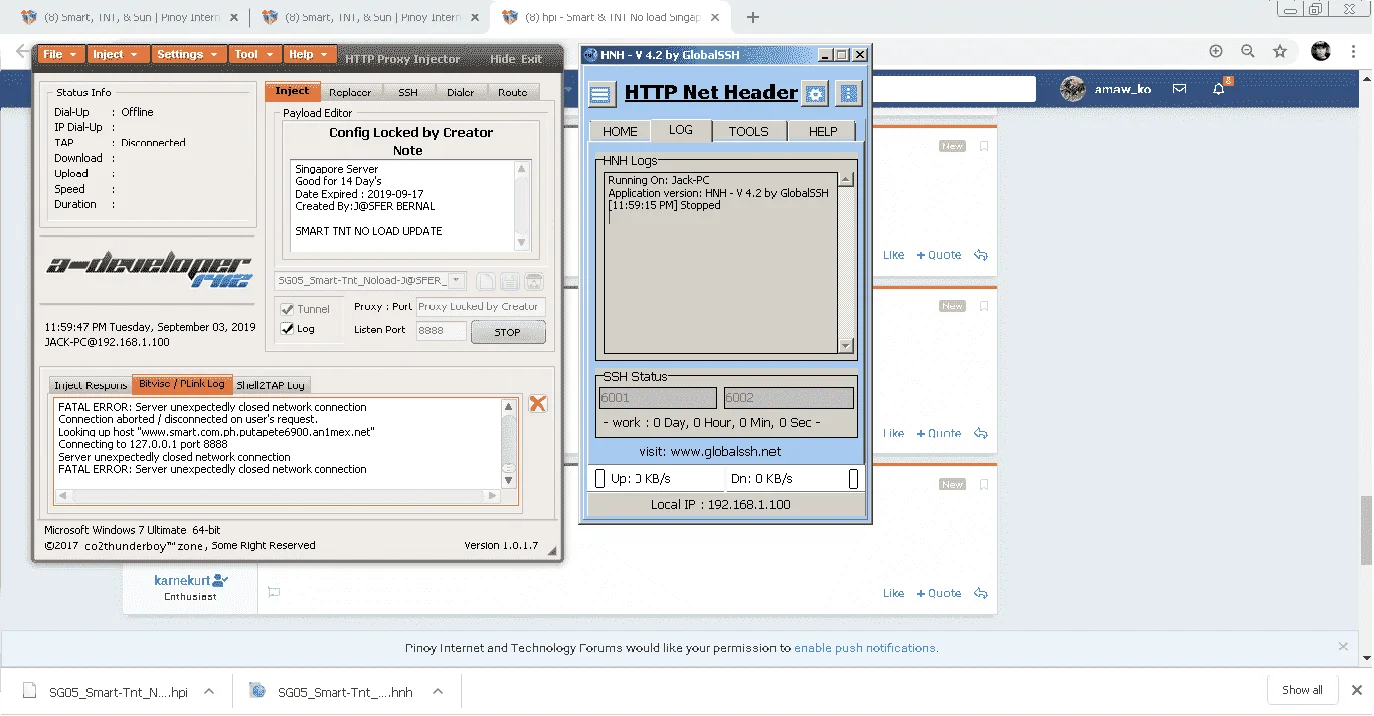Open forum alerts bell icon
The height and width of the screenshot is (716, 1374).
1219,89
